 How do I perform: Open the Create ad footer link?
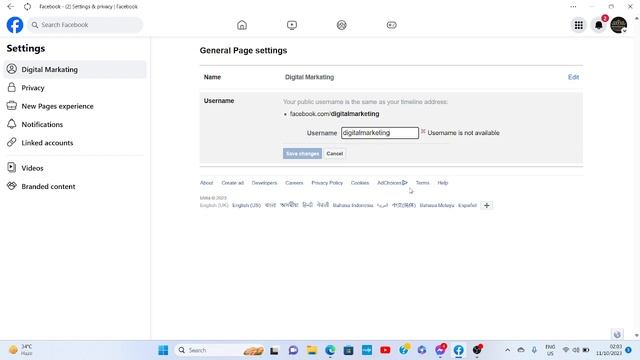[233, 183]
